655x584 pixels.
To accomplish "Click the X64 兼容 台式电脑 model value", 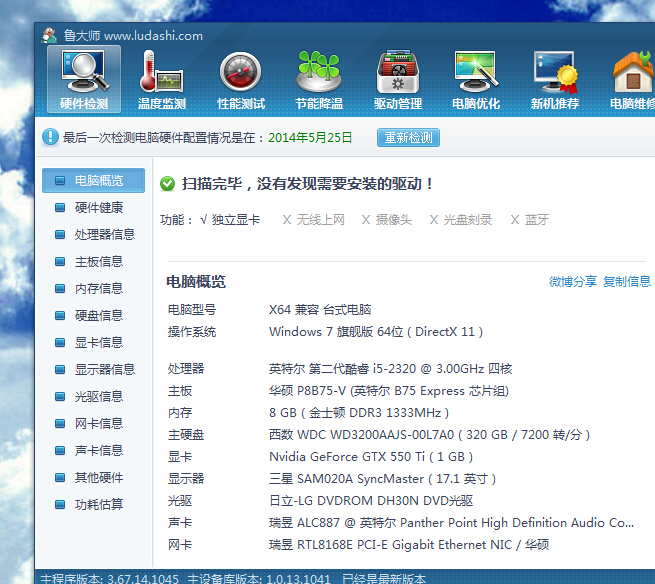I will [x=320, y=310].
